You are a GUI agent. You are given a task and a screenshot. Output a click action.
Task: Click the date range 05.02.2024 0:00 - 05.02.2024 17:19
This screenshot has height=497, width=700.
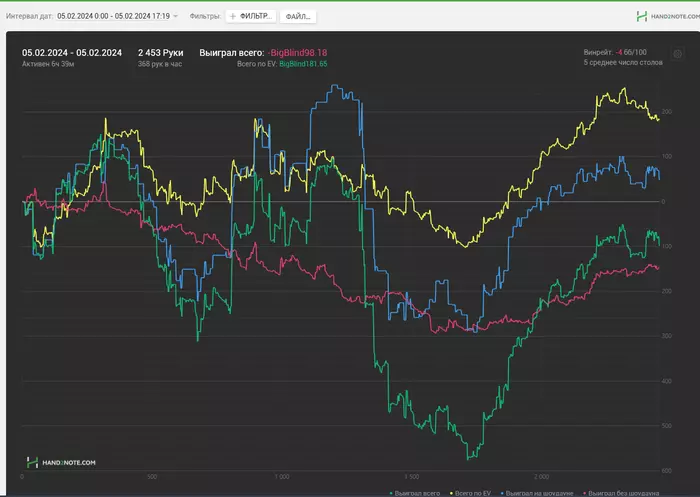pos(113,16)
